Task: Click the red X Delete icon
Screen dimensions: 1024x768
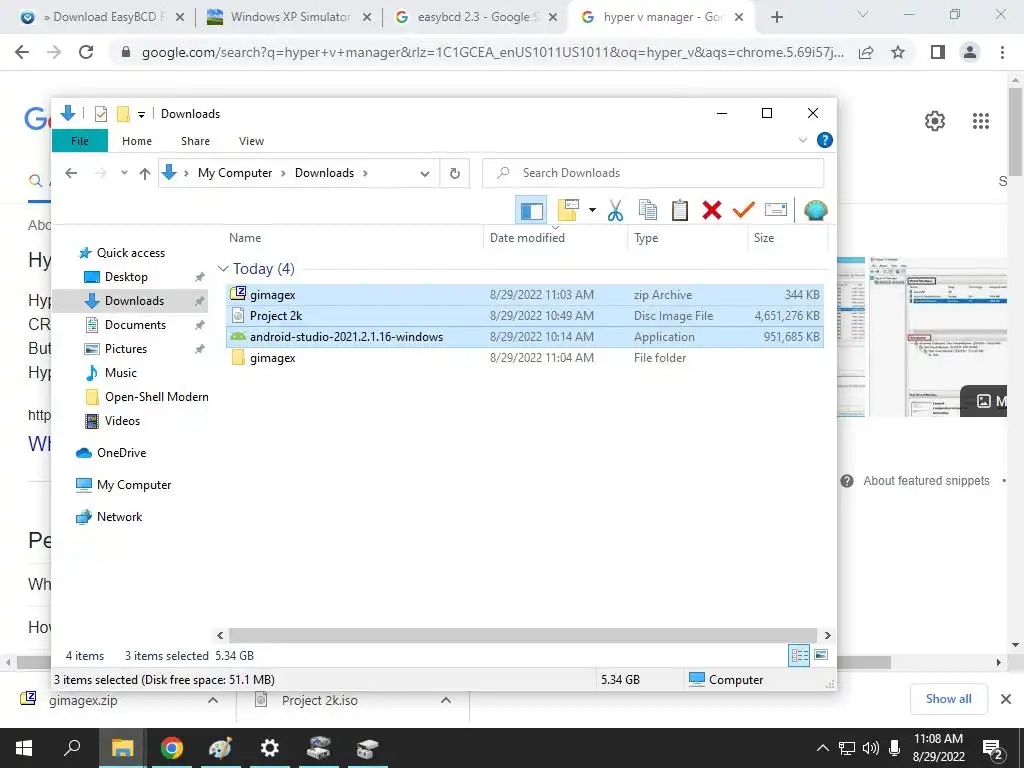Action: (x=712, y=210)
